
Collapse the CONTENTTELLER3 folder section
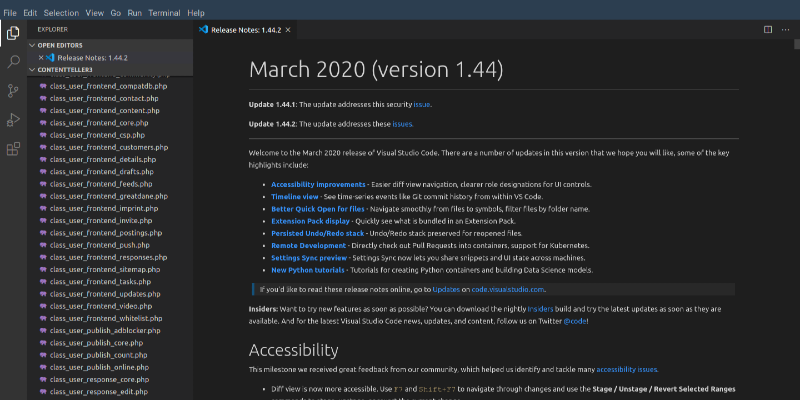[32, 69]
